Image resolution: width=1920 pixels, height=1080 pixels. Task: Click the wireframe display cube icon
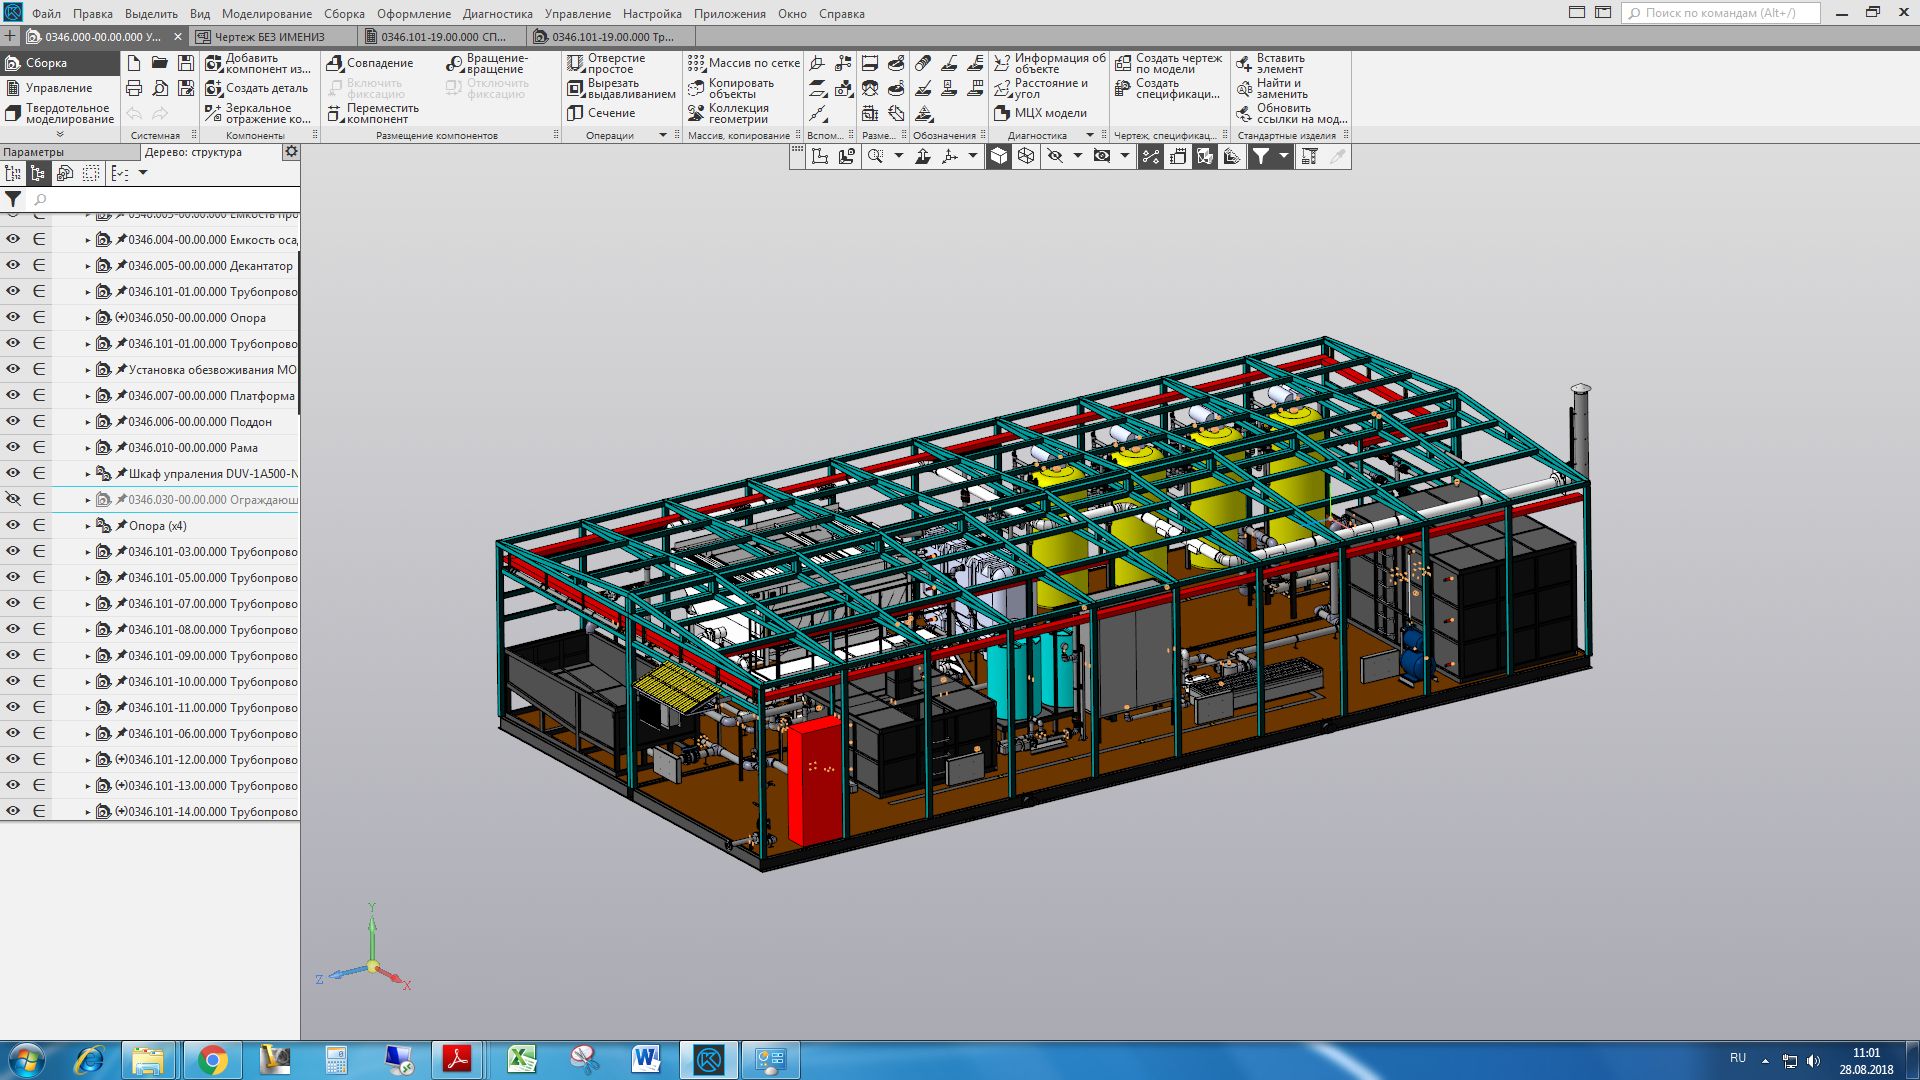click(1026, 156)
